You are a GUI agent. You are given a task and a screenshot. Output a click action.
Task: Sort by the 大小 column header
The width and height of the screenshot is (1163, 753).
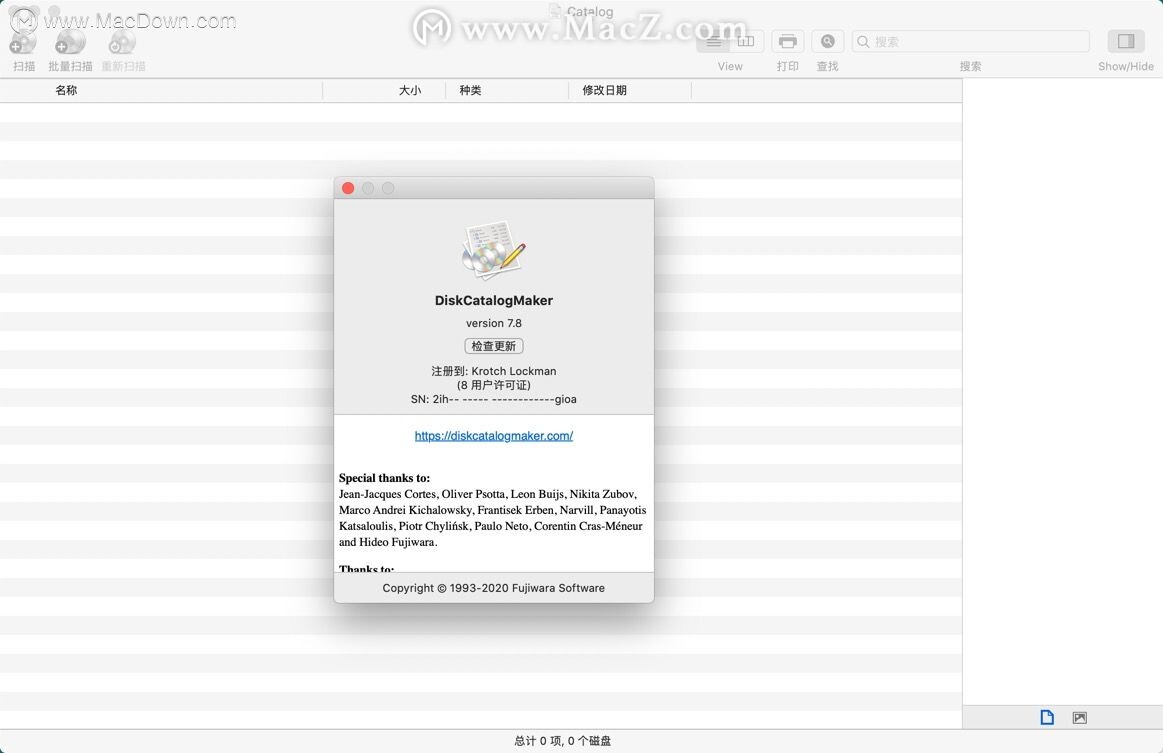409,90
